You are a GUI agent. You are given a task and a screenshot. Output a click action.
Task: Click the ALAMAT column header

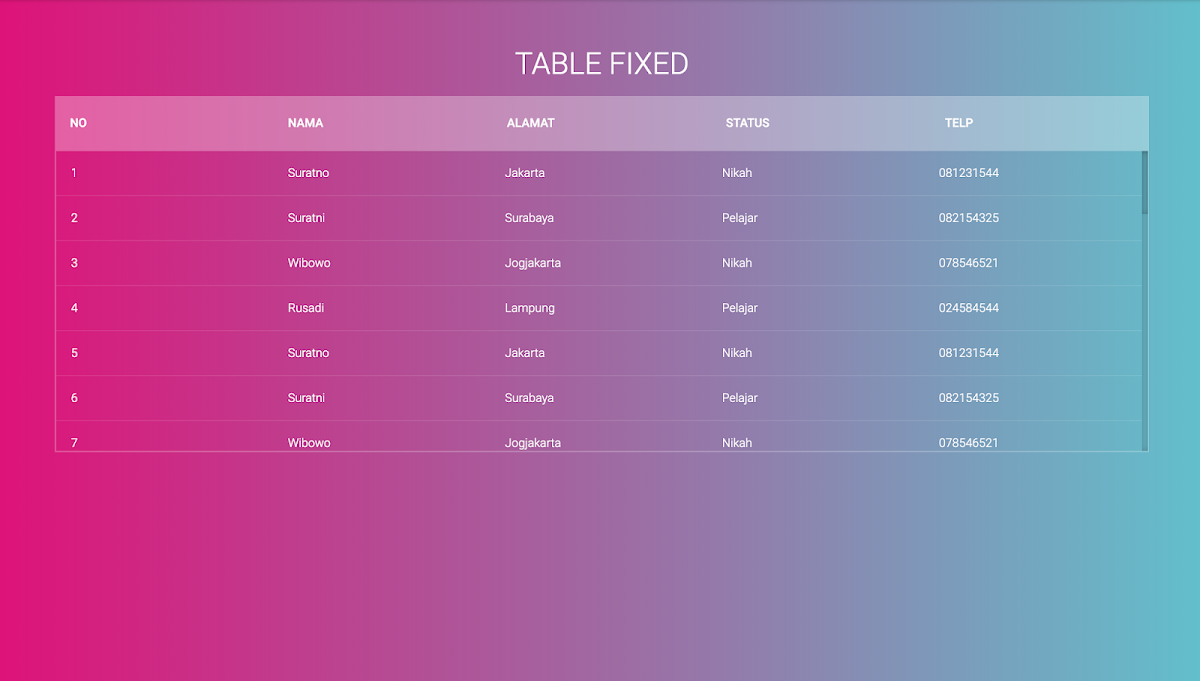click(x=530, y=123)
